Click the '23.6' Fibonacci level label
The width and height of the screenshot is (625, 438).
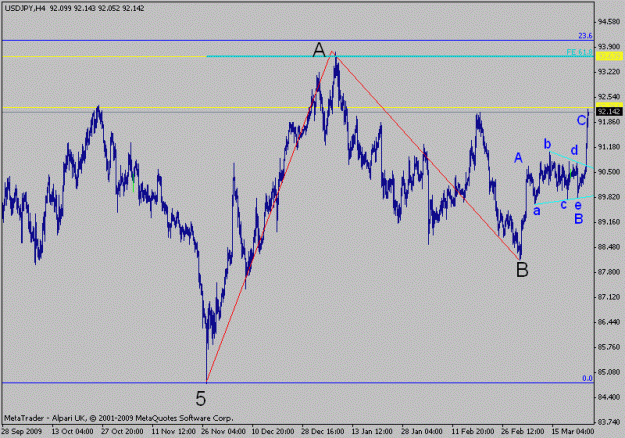point(586,36)
